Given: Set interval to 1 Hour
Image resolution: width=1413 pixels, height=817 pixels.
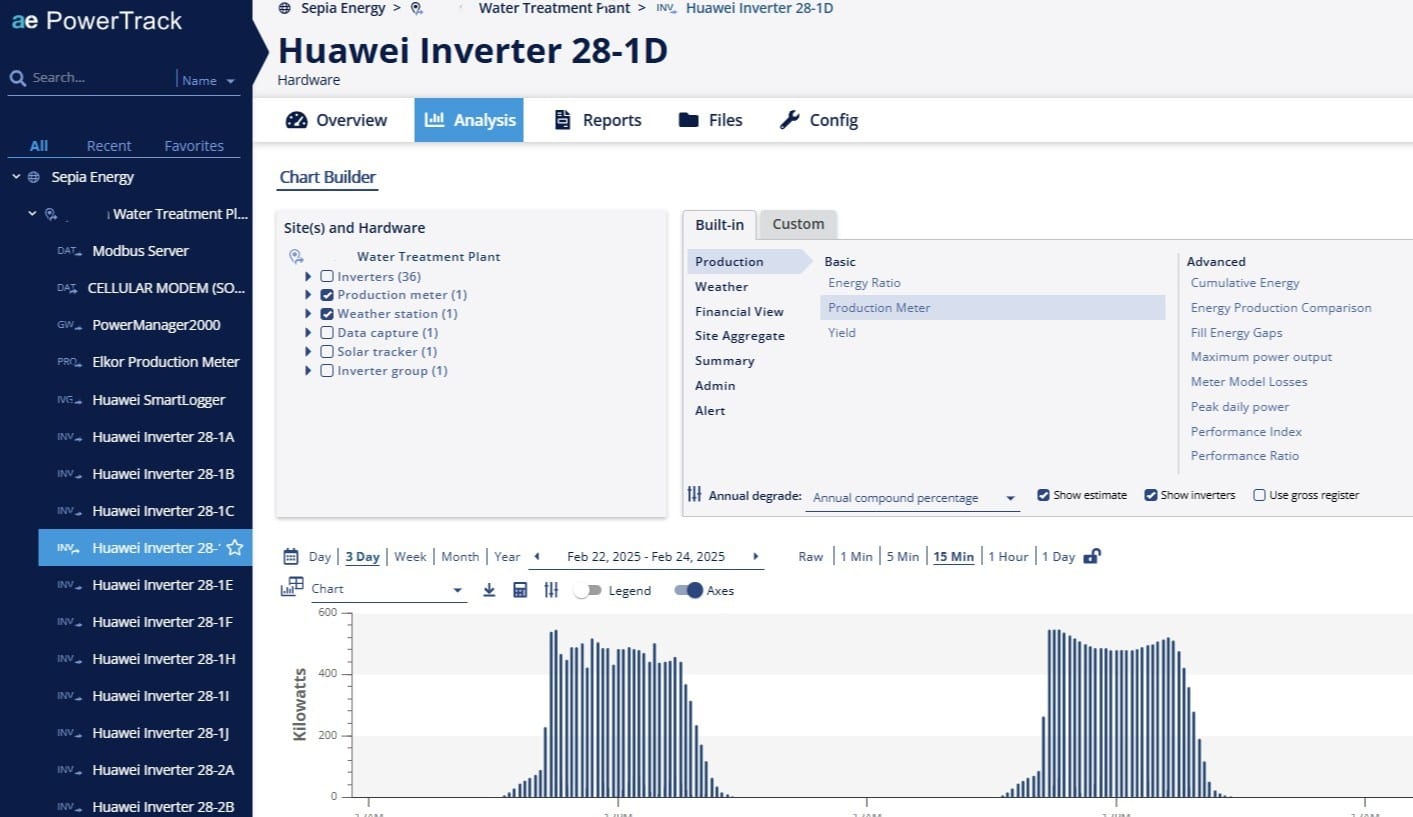Looking at the screenshot, I should (x=1008, y=557).
